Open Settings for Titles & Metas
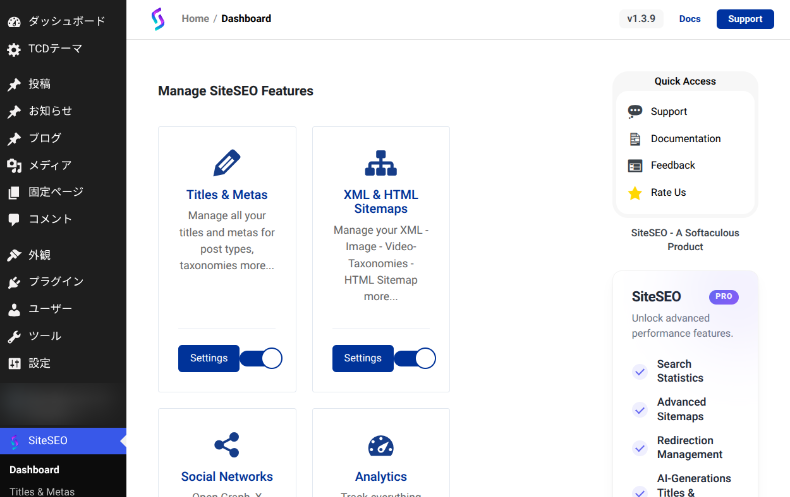 [209, 358]
